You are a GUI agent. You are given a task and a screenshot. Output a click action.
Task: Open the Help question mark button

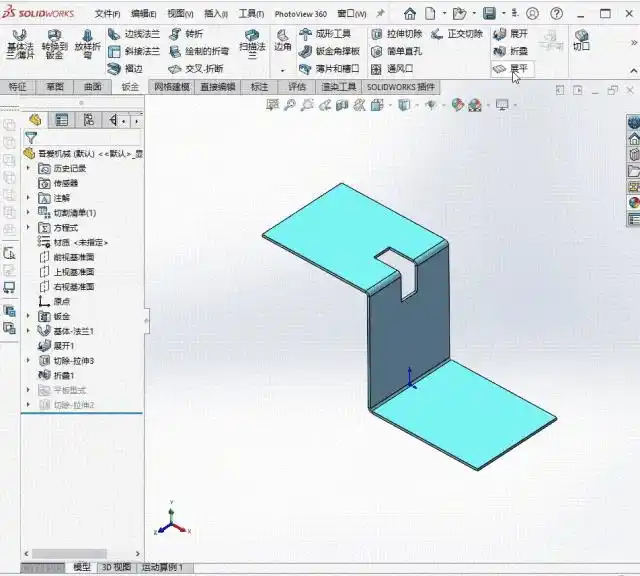coord(556,14)
